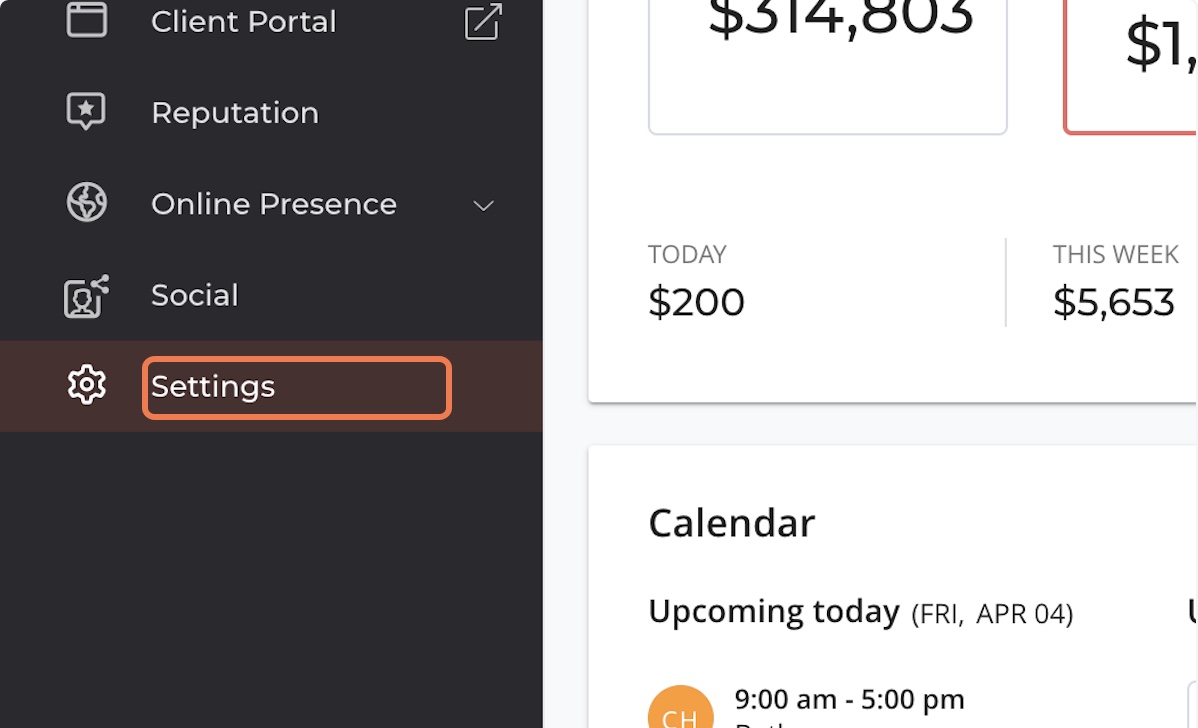Screen dimensions: 1198x728
Task: Open the 9:00 am - 5:00 pm appointment
Action: pyautogui.click(x=849, y=699)
